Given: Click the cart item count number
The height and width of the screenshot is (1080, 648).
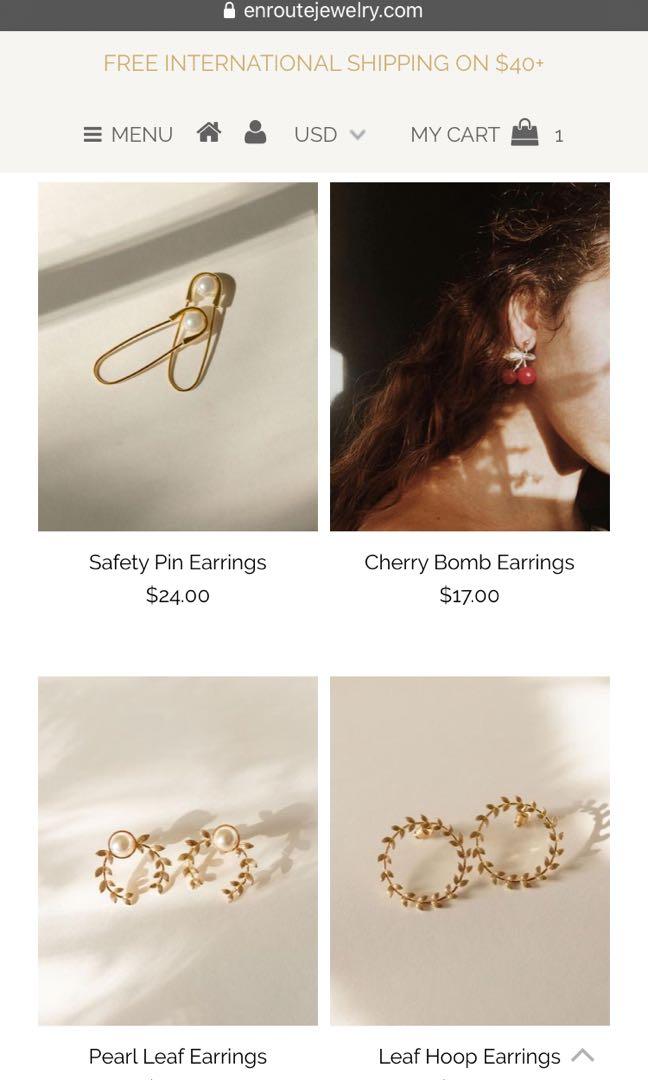Looking at the screenshot, I should (558, 136).
